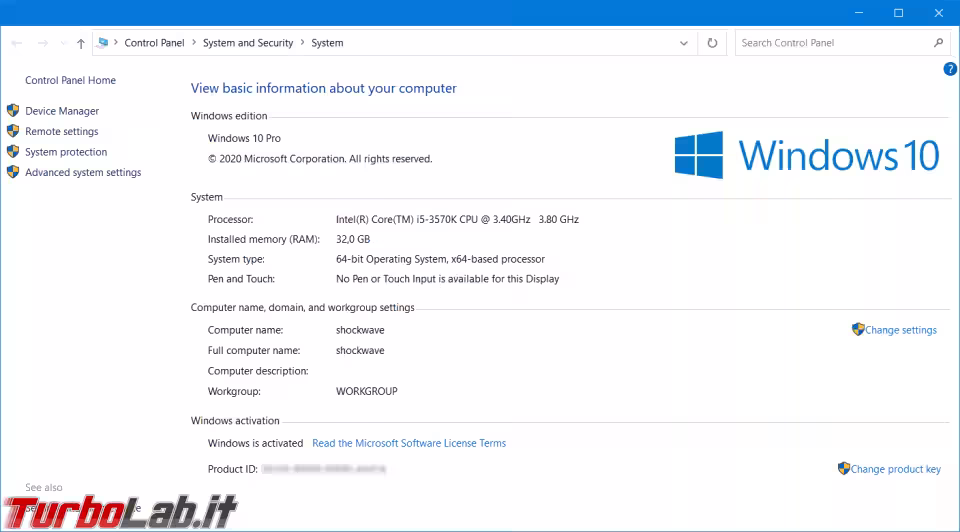Screen dimensions: 960x532
Task: Expand the address bar history dropdown
Action: (684, 43)
